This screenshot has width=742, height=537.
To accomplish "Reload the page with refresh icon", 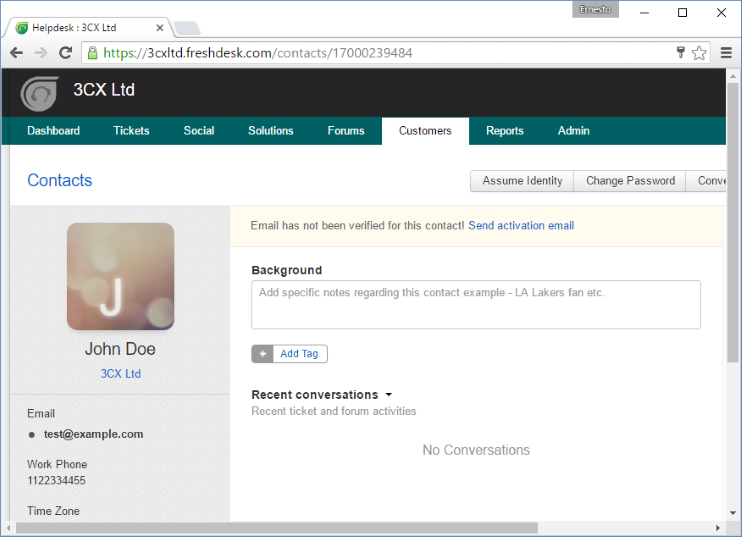I will tap(65, 53).
